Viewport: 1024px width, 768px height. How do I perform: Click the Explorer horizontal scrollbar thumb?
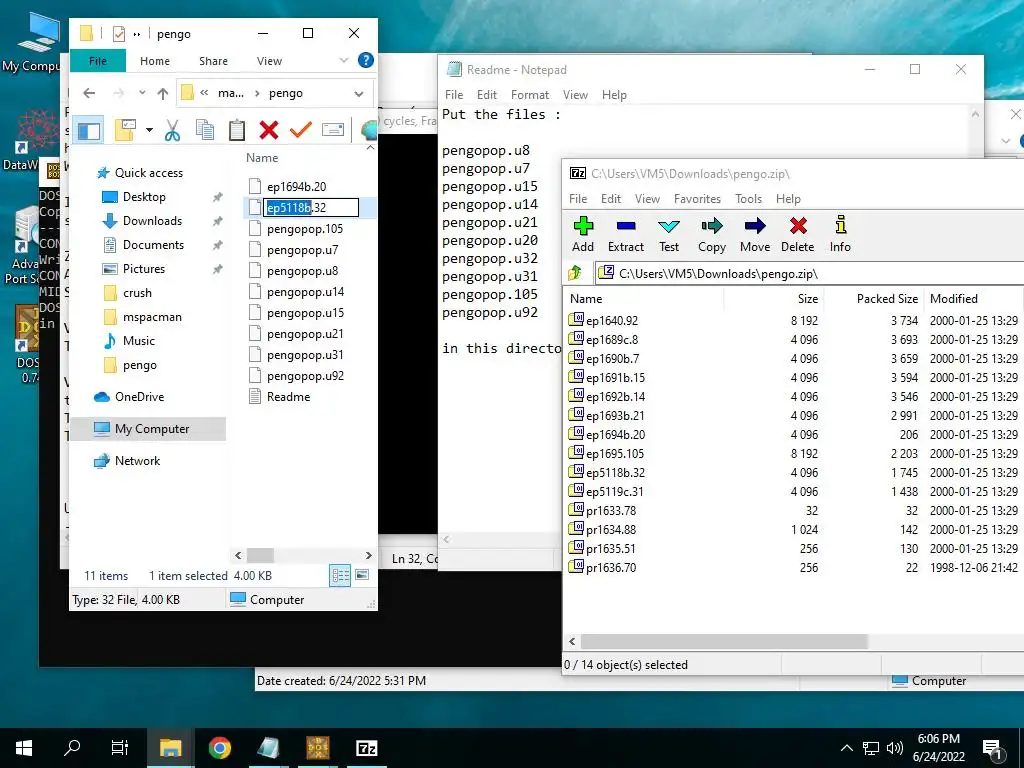[x=261, y=555]
